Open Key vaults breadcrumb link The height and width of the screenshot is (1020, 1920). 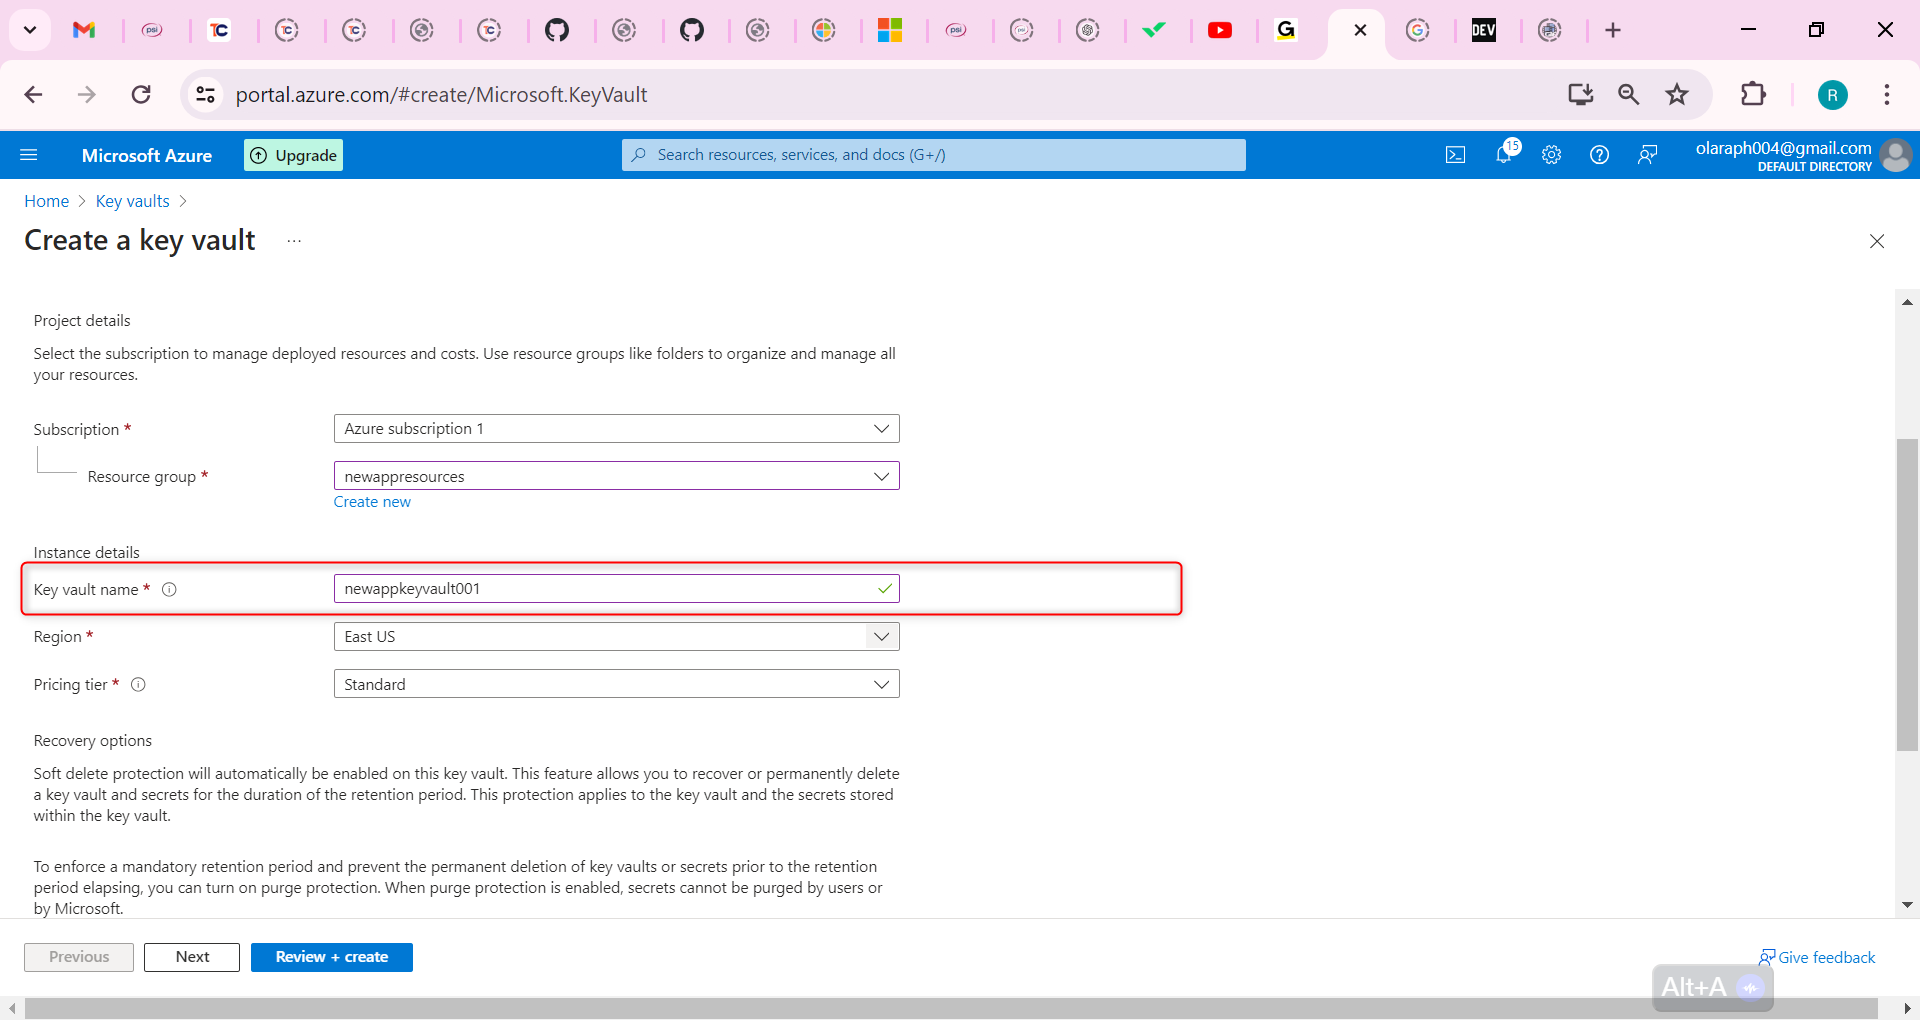coord(133,201)
